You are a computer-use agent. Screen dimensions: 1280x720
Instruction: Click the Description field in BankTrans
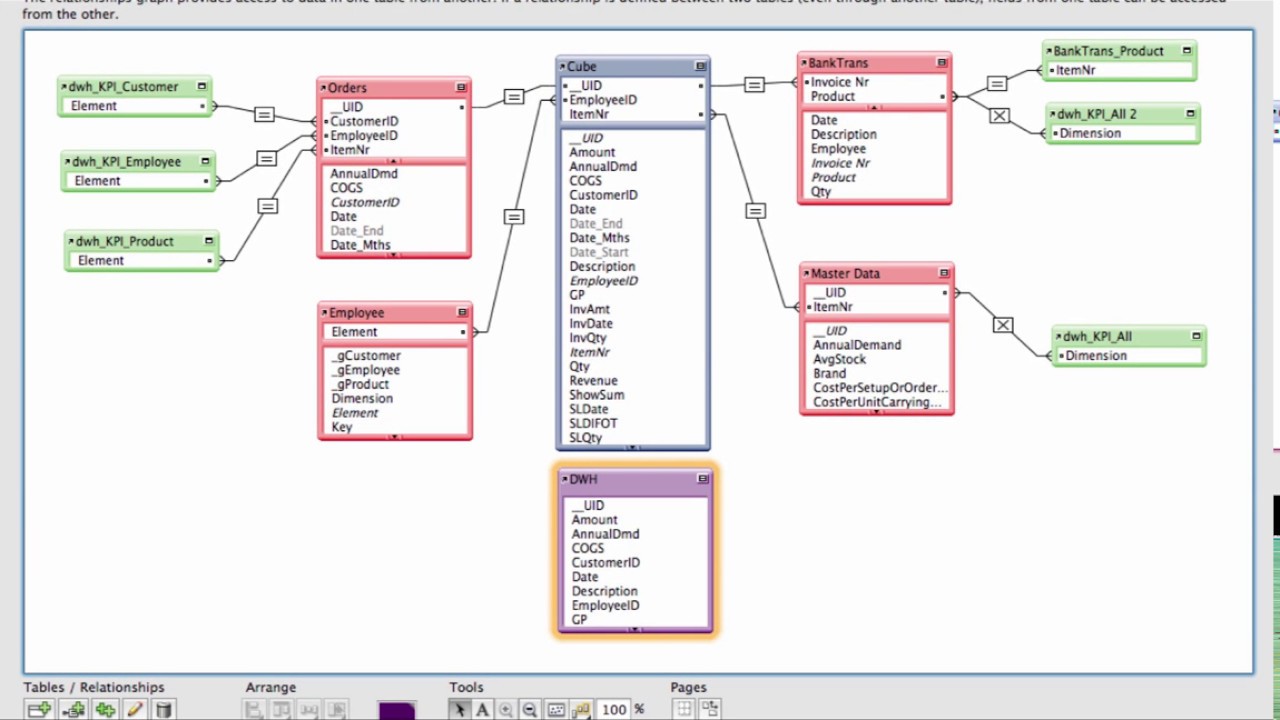[843, 135]
